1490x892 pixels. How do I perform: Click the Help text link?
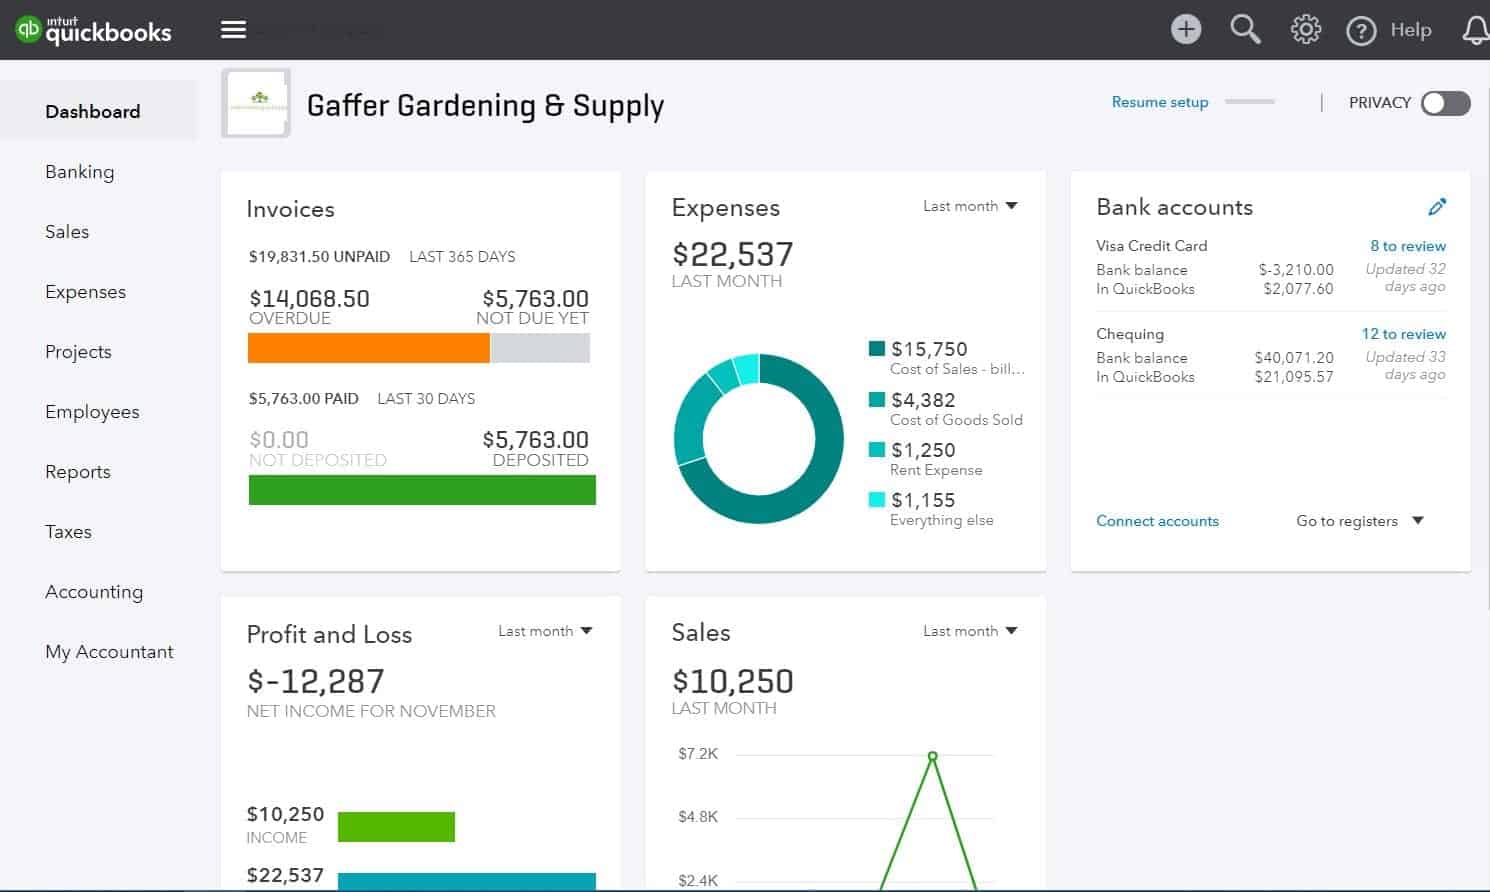(1411, 30)
